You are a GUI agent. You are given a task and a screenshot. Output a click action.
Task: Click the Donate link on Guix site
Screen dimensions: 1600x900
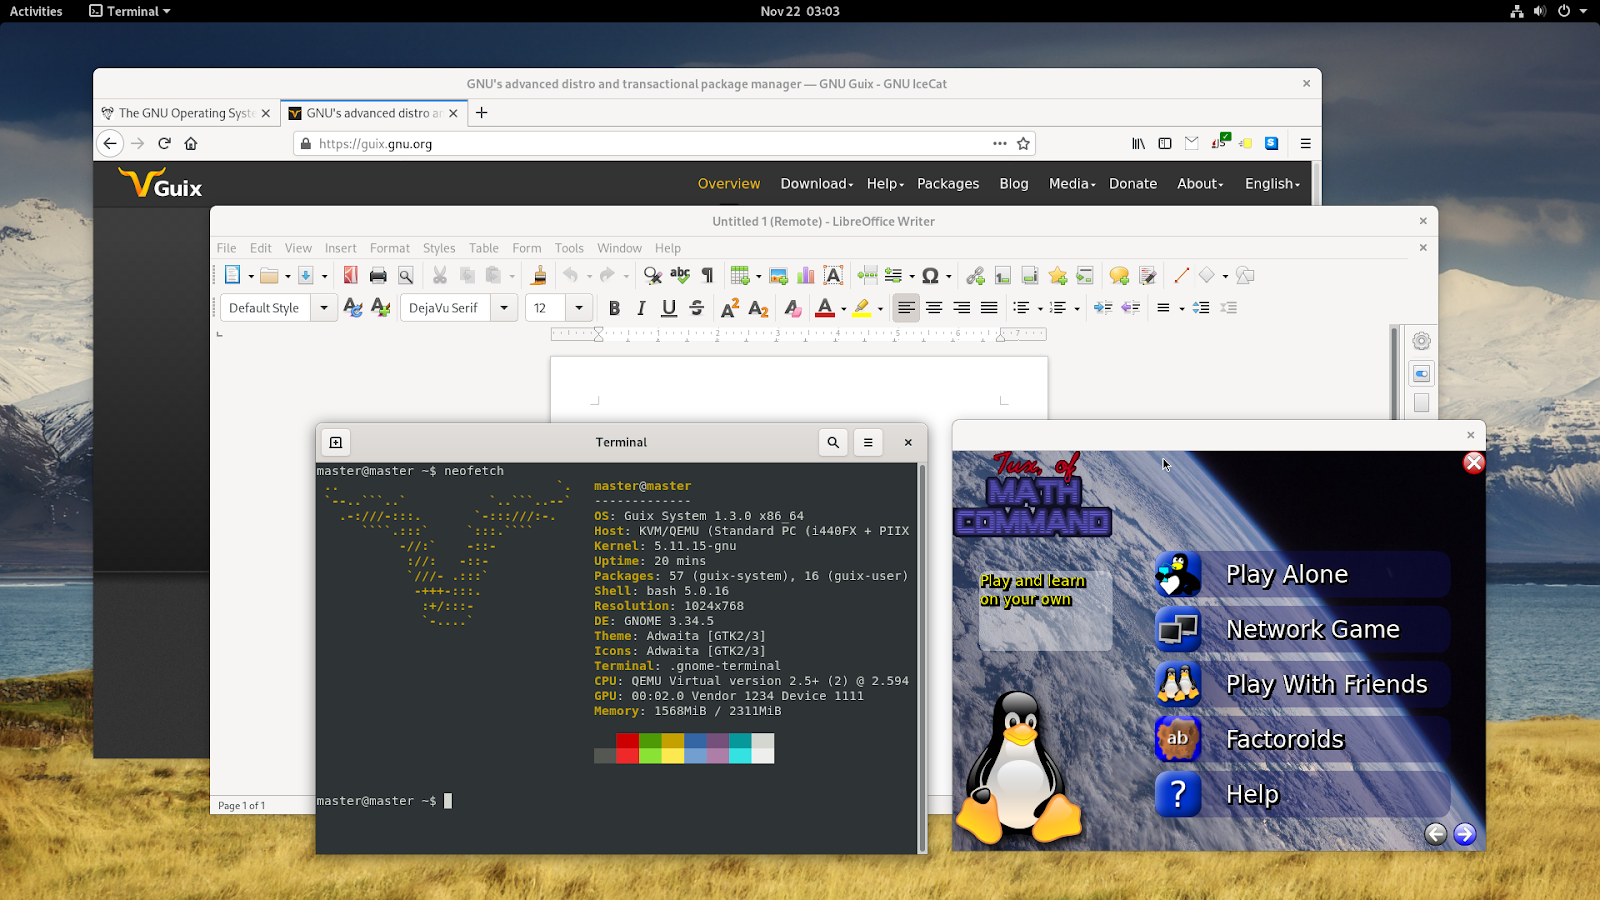(x=1133, y=184)
